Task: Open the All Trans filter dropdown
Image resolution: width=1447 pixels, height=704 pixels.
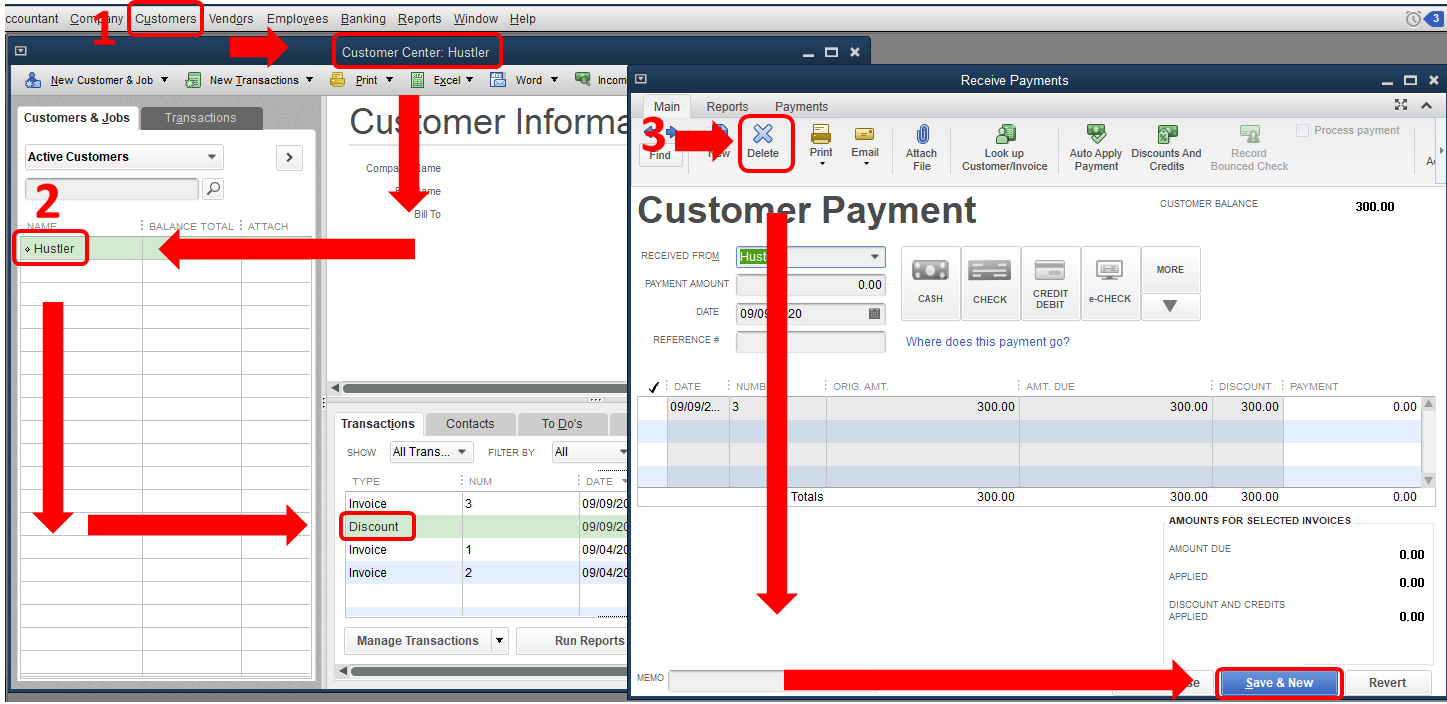Action: point(430,451)
